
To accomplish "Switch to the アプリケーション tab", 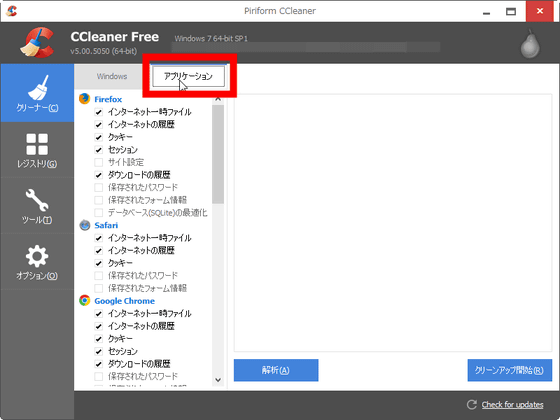I will 188,76.
